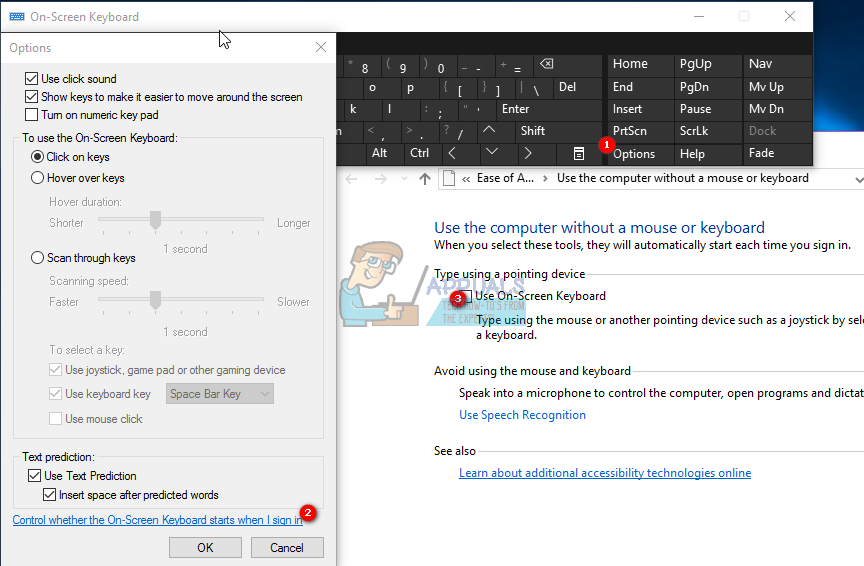Enable Turn on numeric key pad
The image size is (864, 566).
click(31, 116)
